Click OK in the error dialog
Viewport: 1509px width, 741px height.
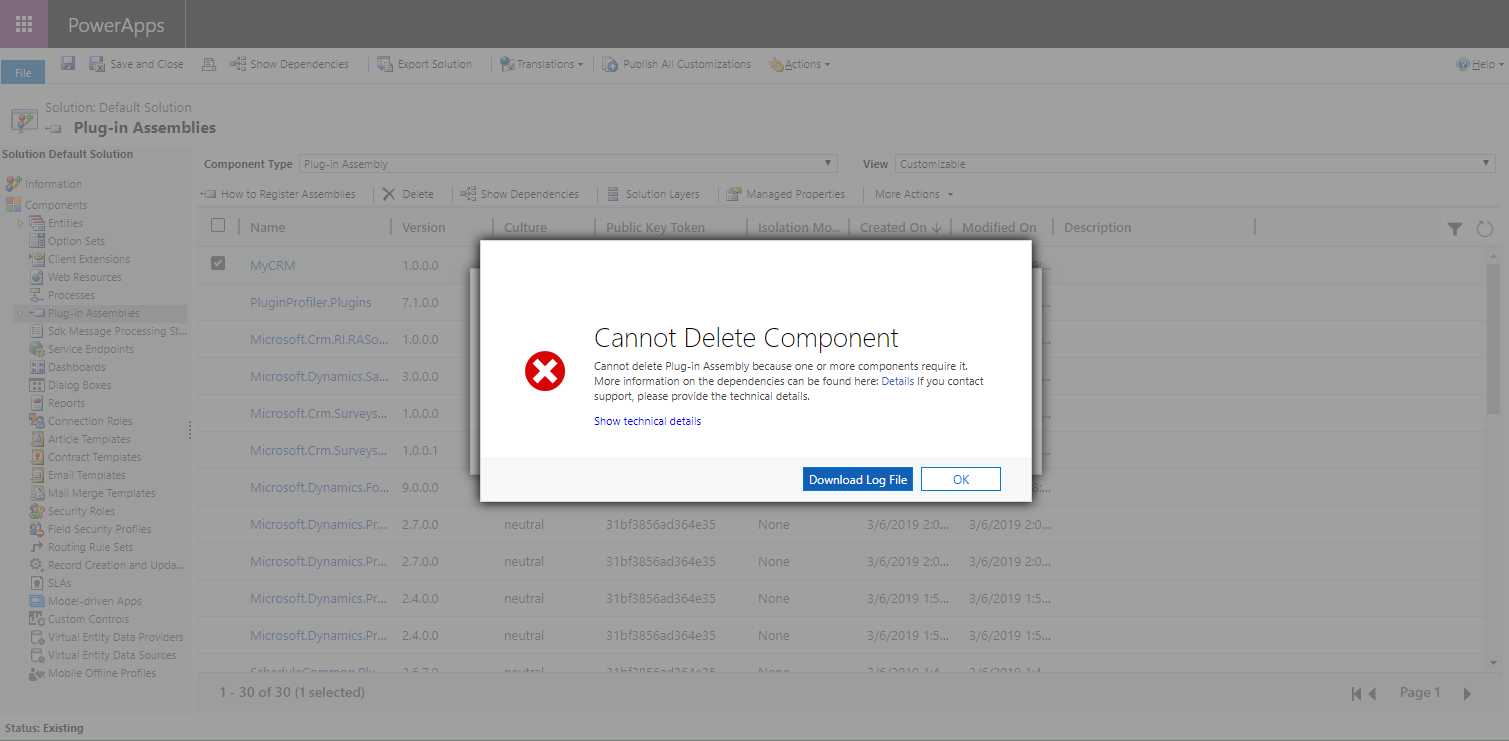point(961,479)
